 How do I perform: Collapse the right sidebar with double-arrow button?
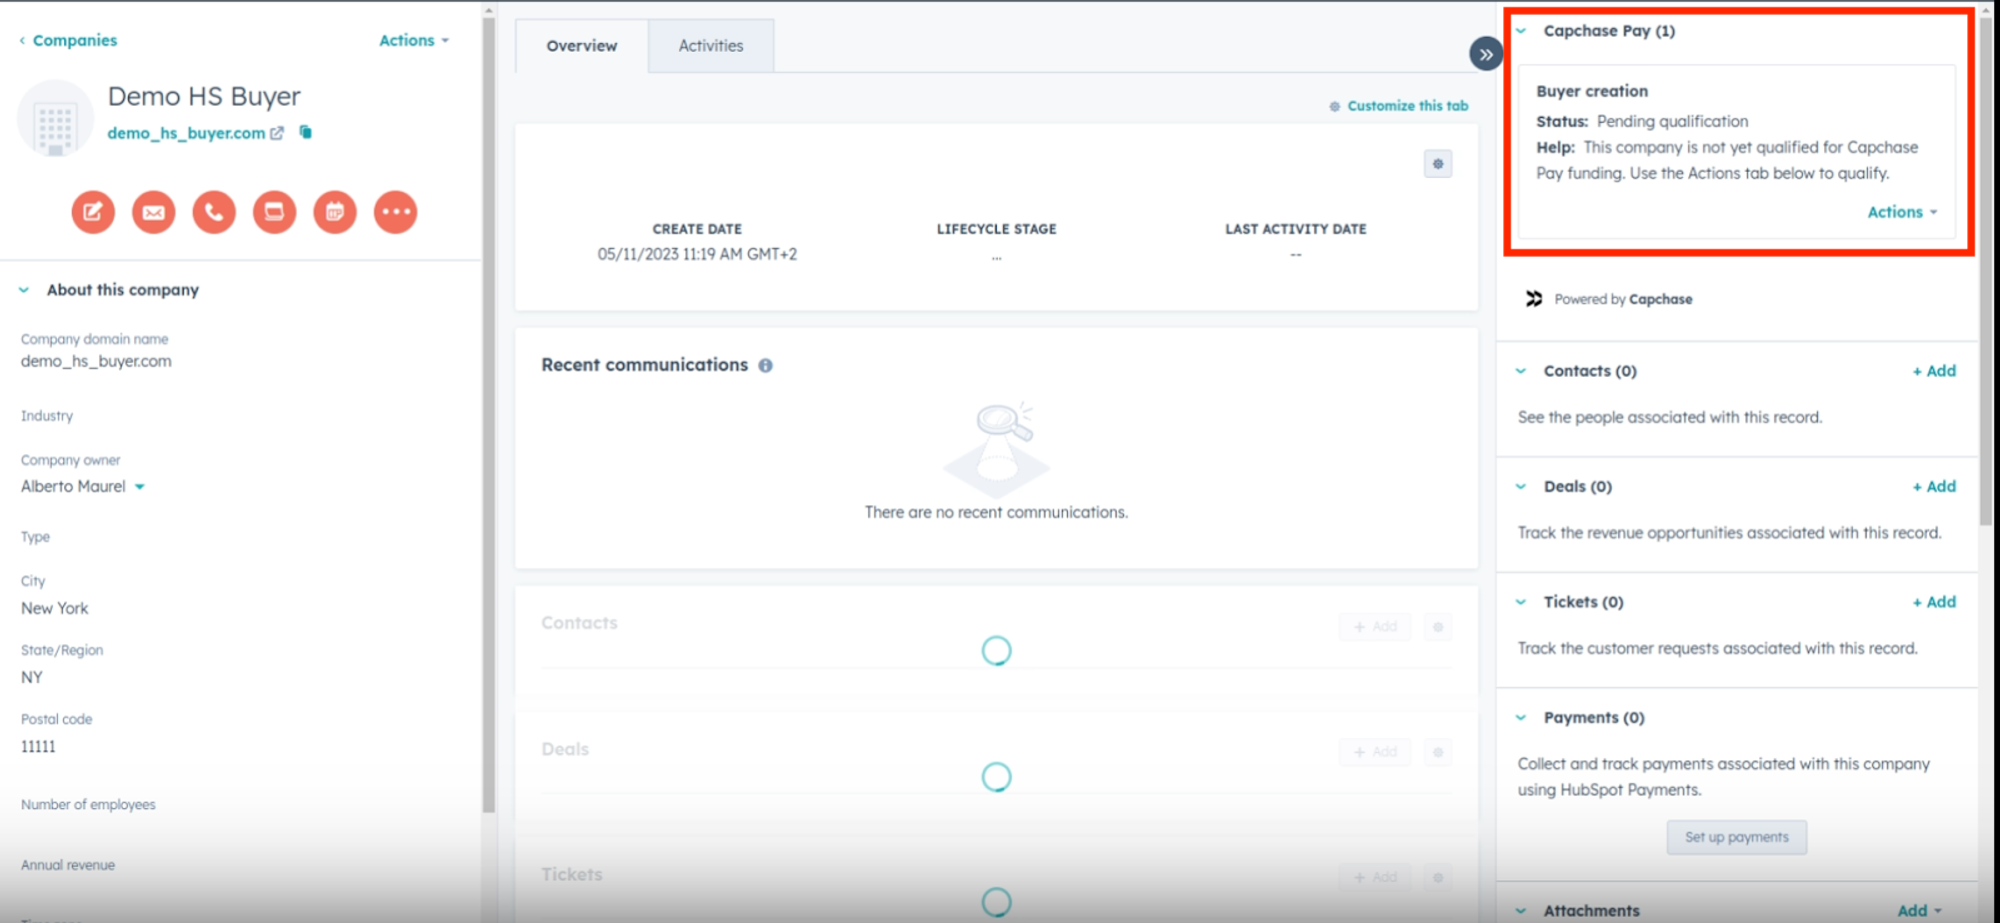(1486, 54)
